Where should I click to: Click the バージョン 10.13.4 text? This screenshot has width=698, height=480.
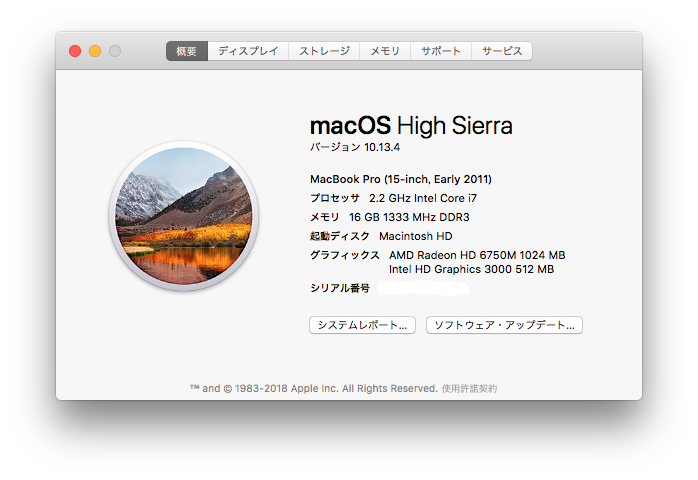[x=355, y=147]
